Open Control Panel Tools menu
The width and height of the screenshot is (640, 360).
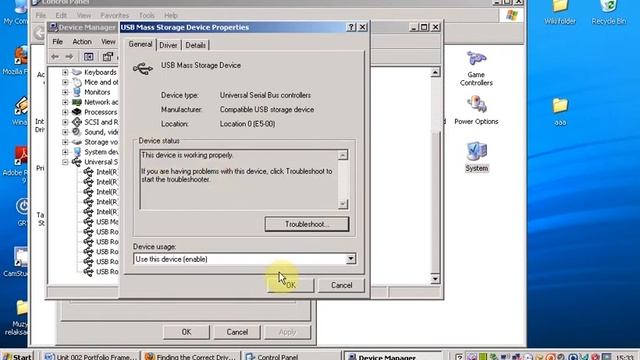[x=147, y=16]
